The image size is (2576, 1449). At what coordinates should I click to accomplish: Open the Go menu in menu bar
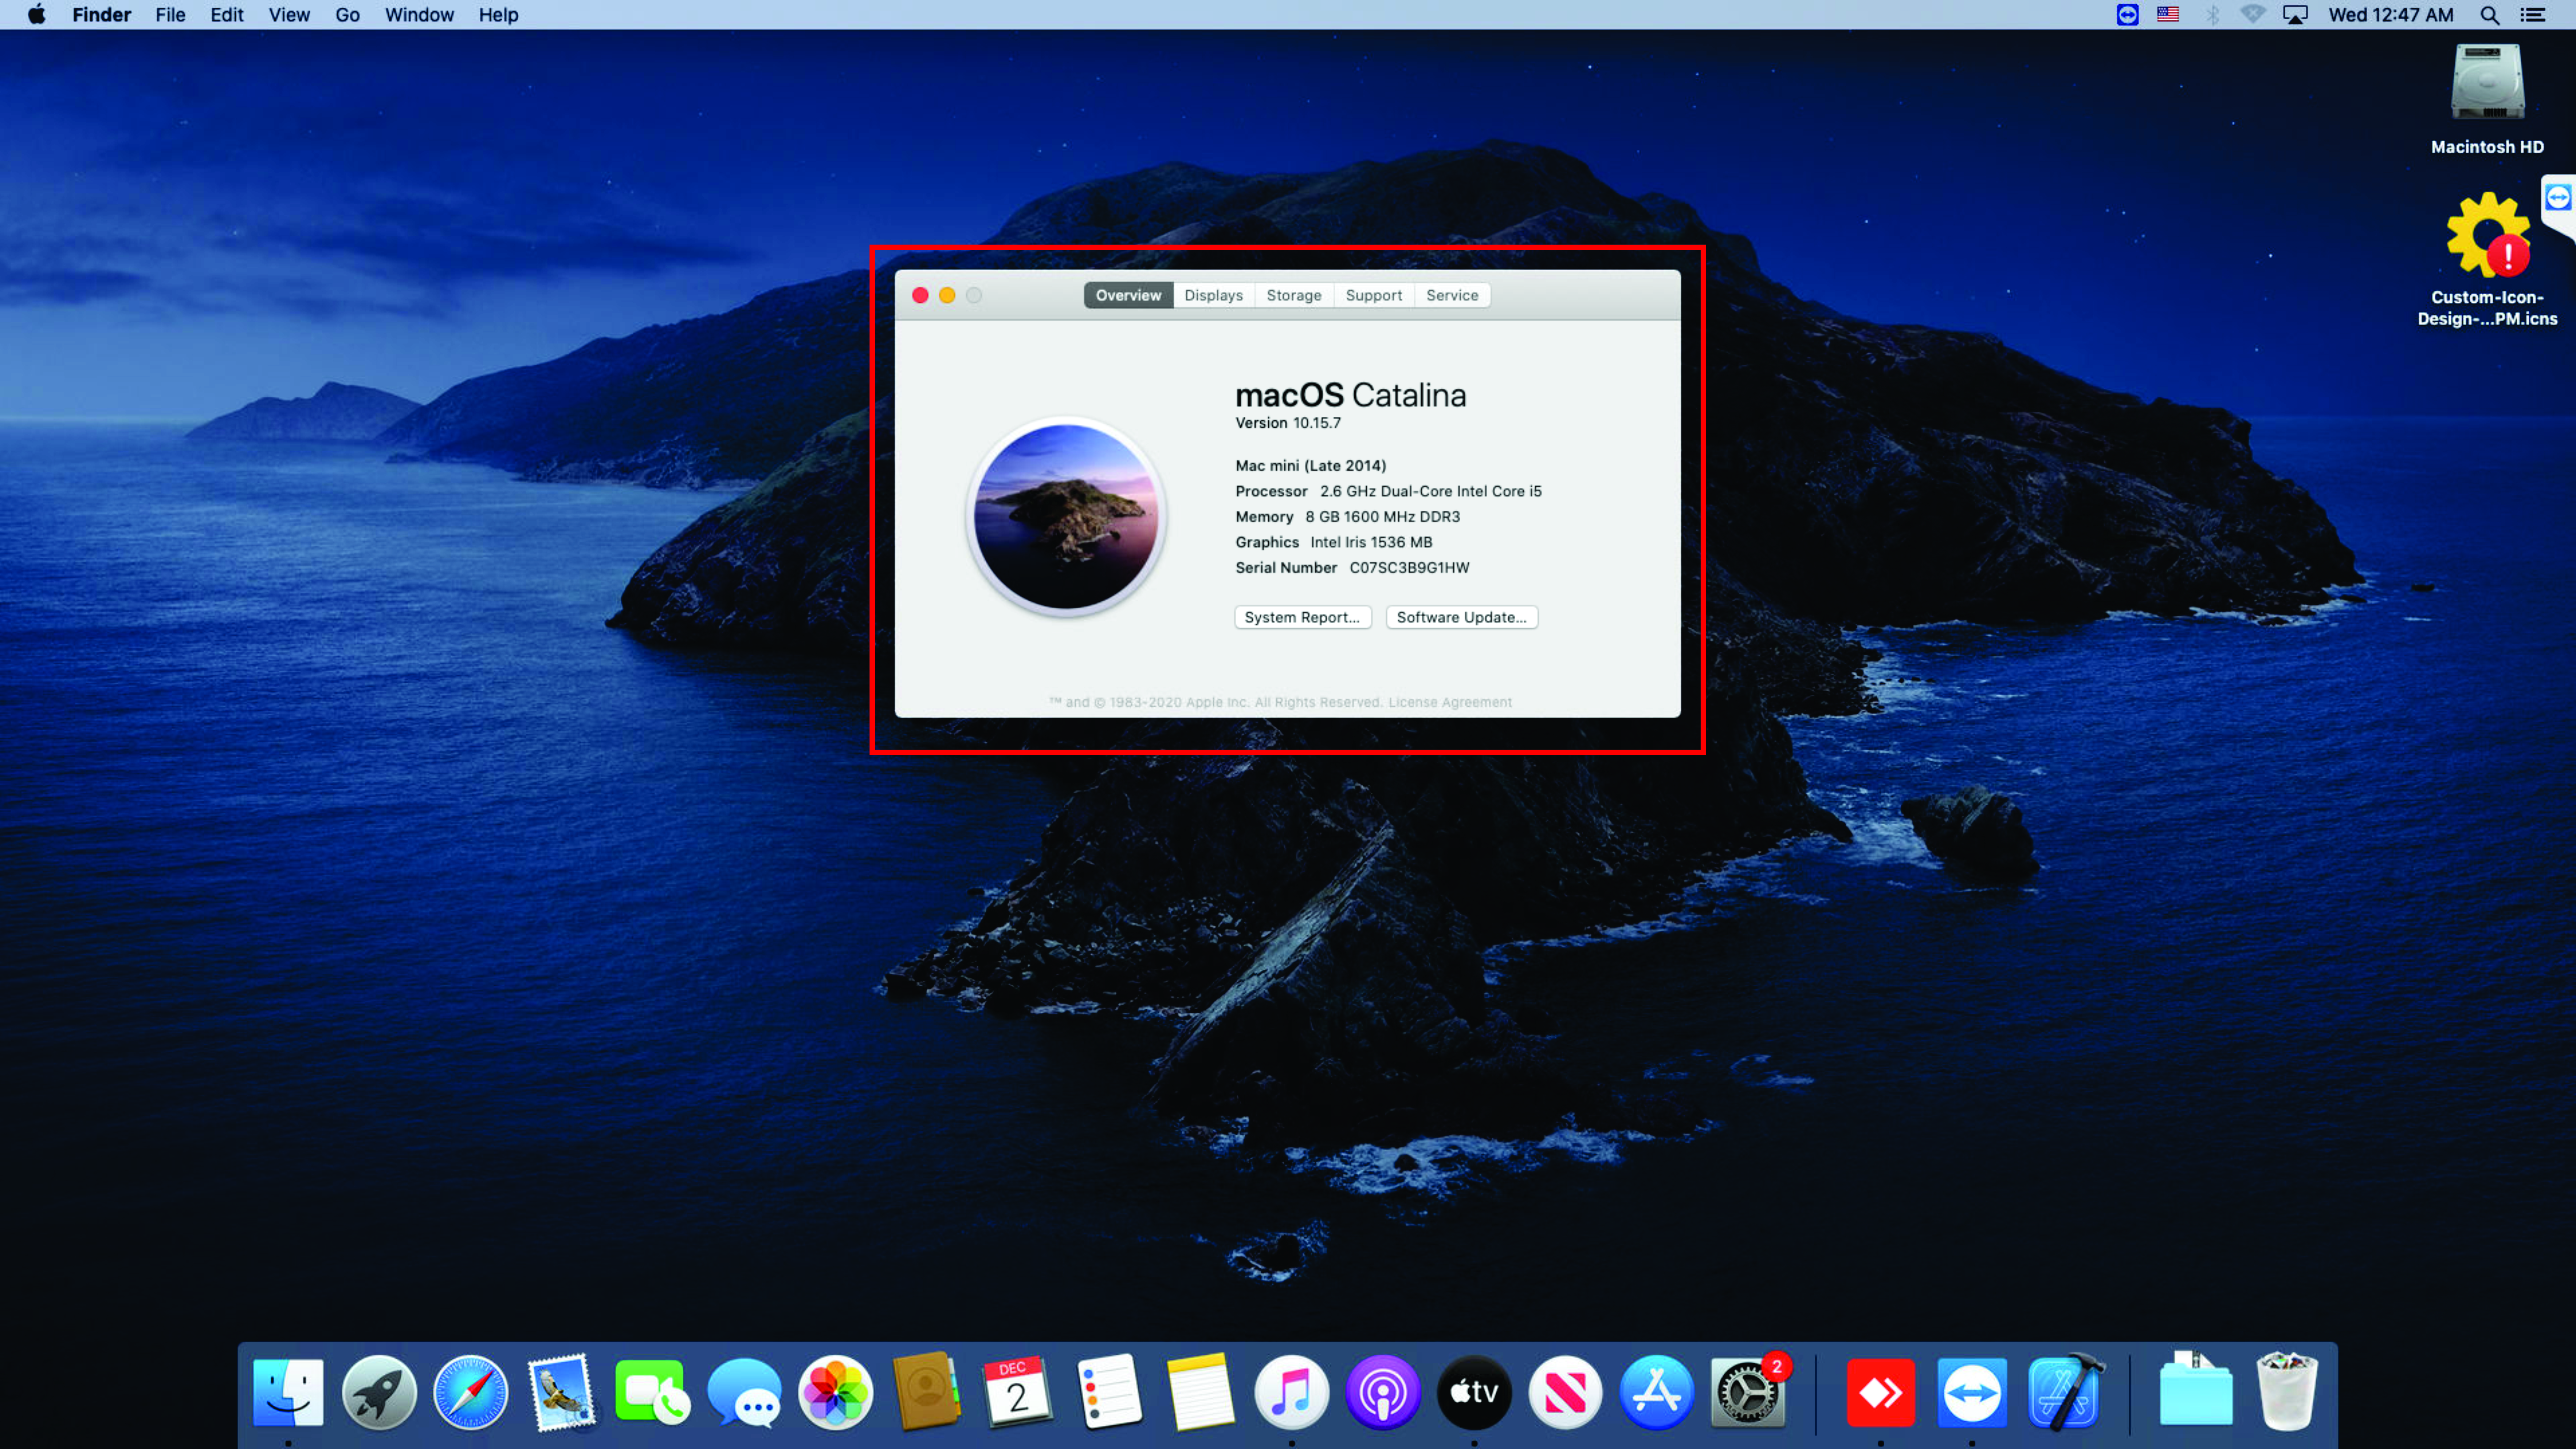point(347,15)
